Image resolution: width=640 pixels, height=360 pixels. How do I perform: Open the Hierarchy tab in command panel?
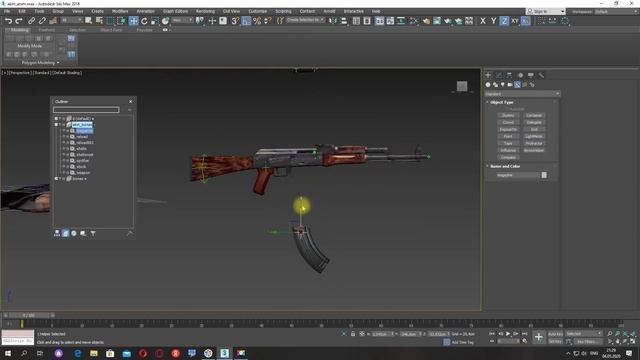pyautogui.click(x=509, y=75)
